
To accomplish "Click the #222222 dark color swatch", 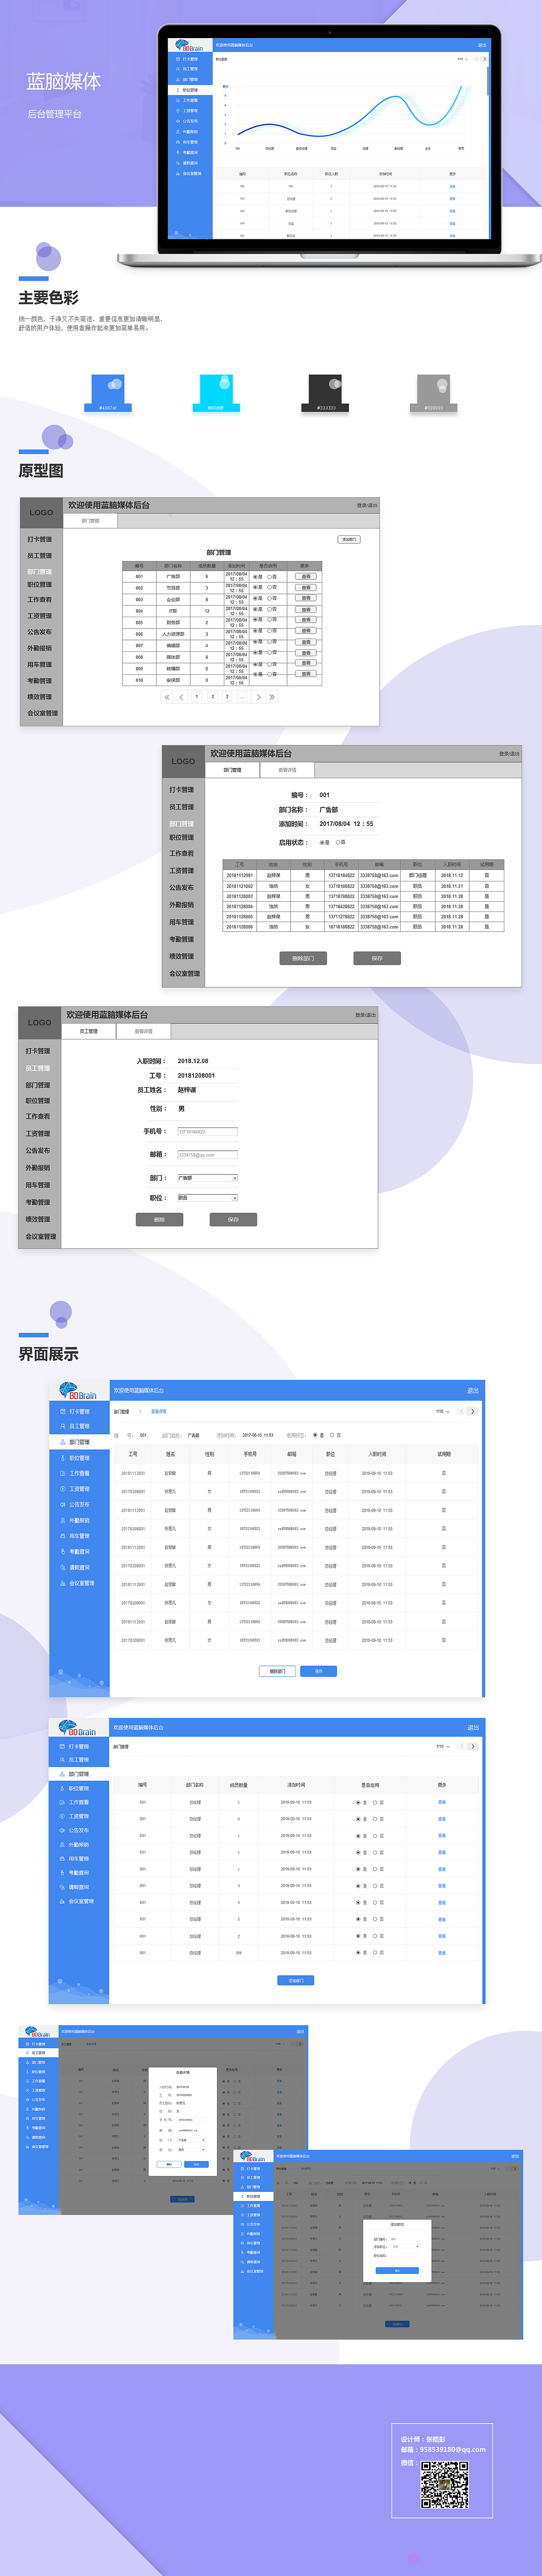I will 326,393.
